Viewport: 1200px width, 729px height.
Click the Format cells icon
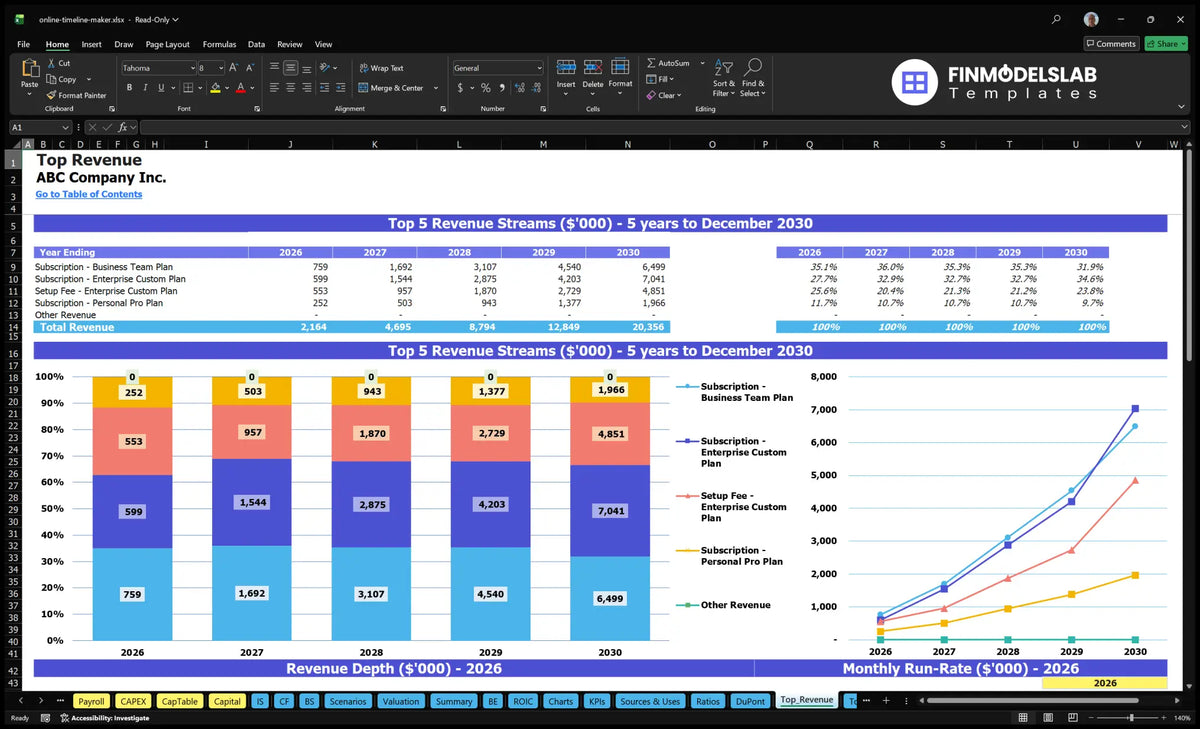click(x=620, y=67)
